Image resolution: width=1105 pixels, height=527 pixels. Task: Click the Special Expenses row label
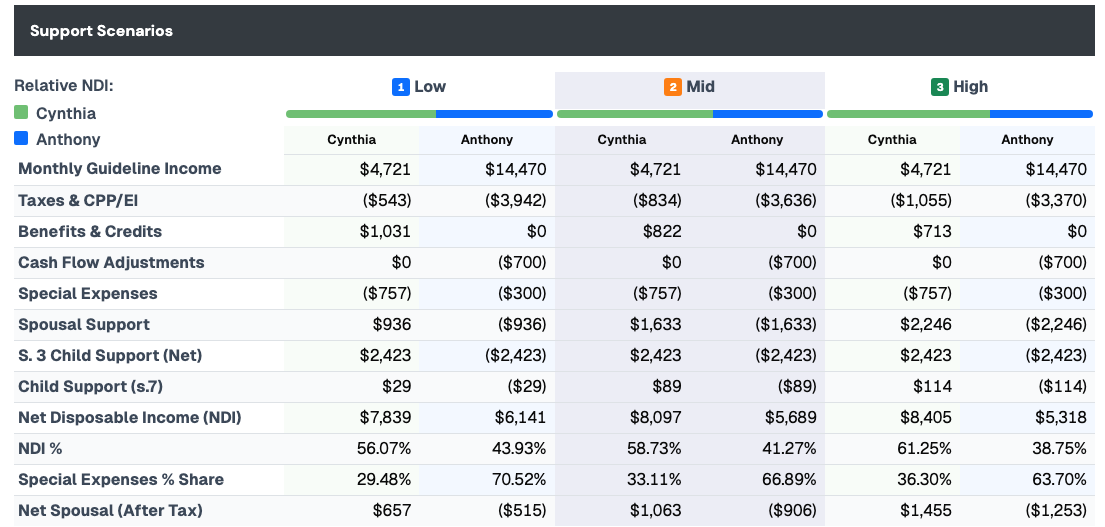pyautogui.click(x=88, y=294)
